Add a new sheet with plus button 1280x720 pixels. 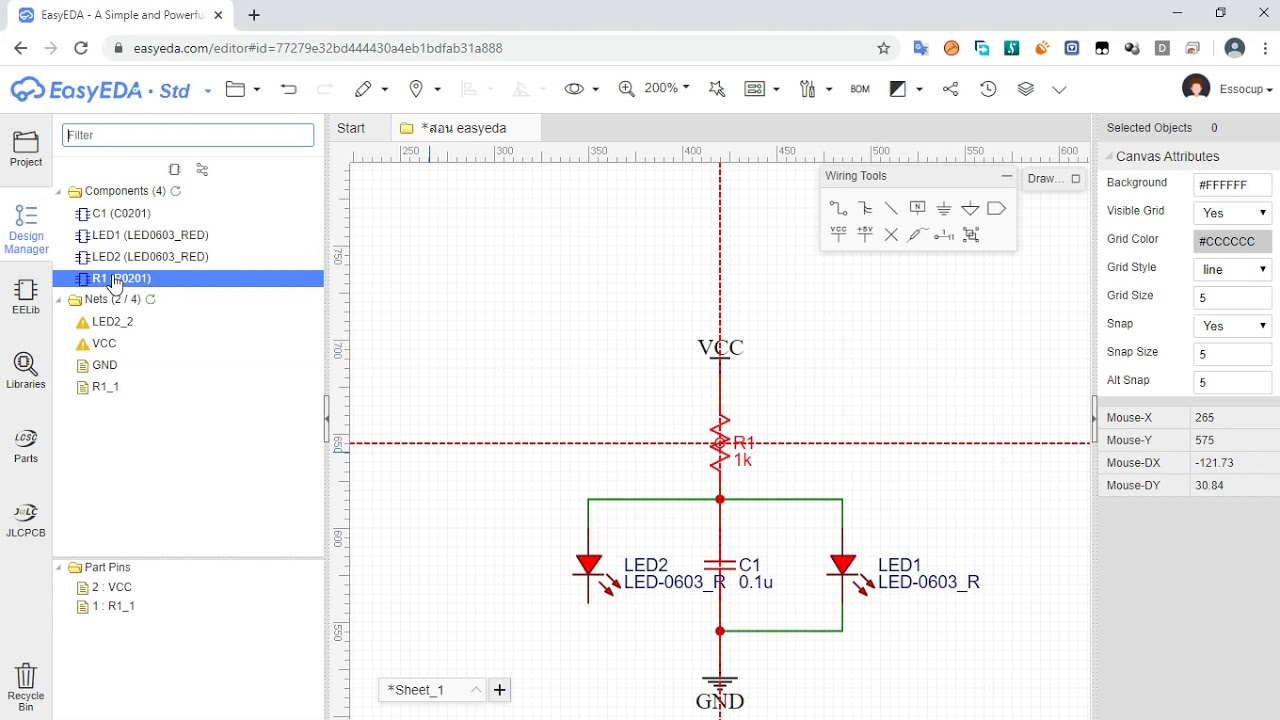(x=499, y=690)
